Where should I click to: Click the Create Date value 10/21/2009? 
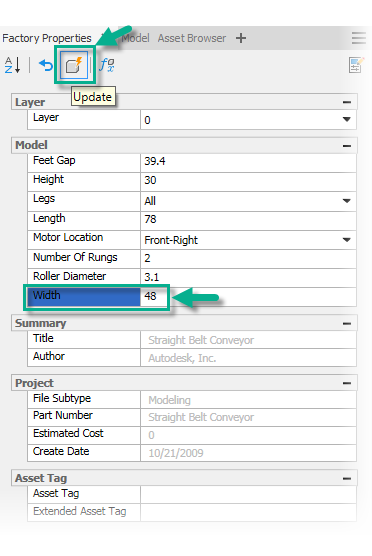248,452
